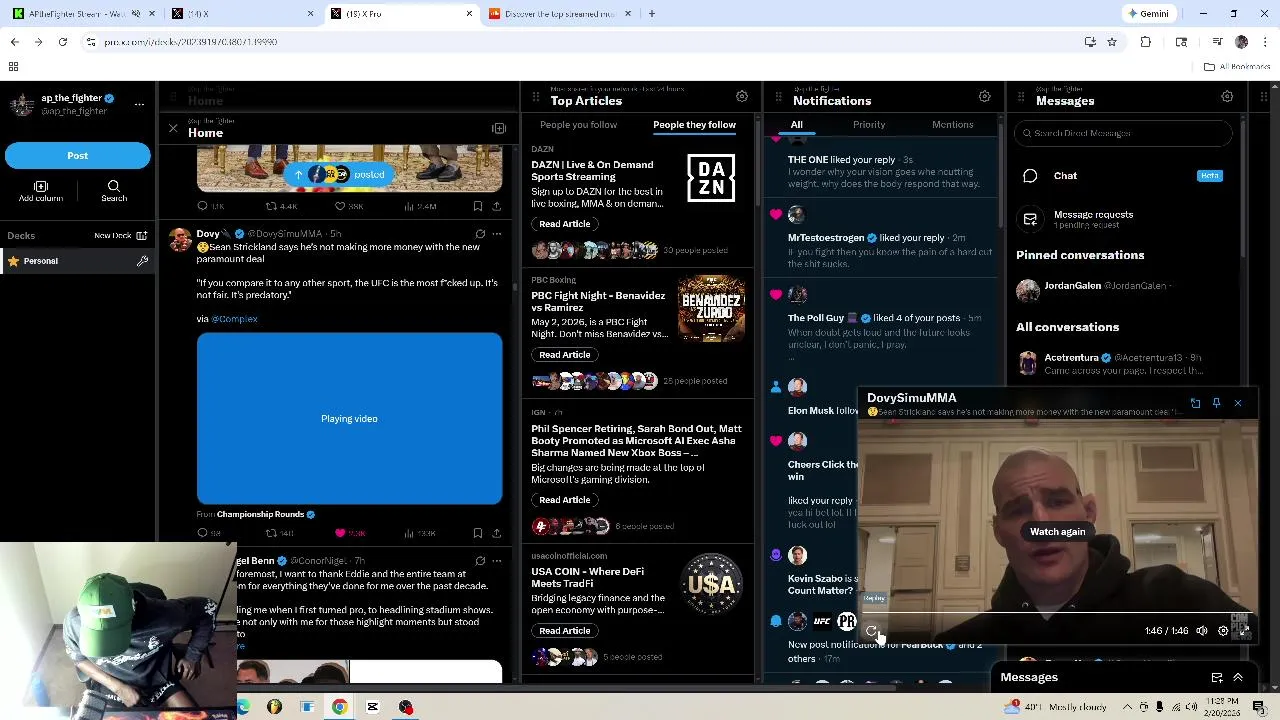The height and width of the screenshot is (720, 1280).
Task: Open Championship Rounds source link
Action: coord(260,515)
